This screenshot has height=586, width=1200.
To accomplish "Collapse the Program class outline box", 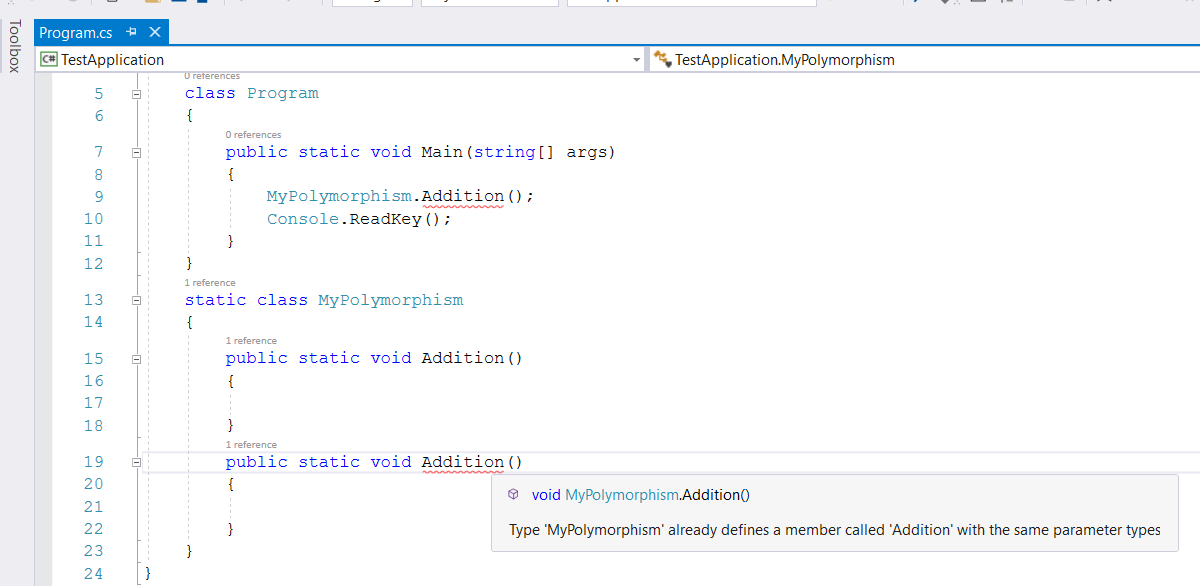I will click(x=137, y=93).
